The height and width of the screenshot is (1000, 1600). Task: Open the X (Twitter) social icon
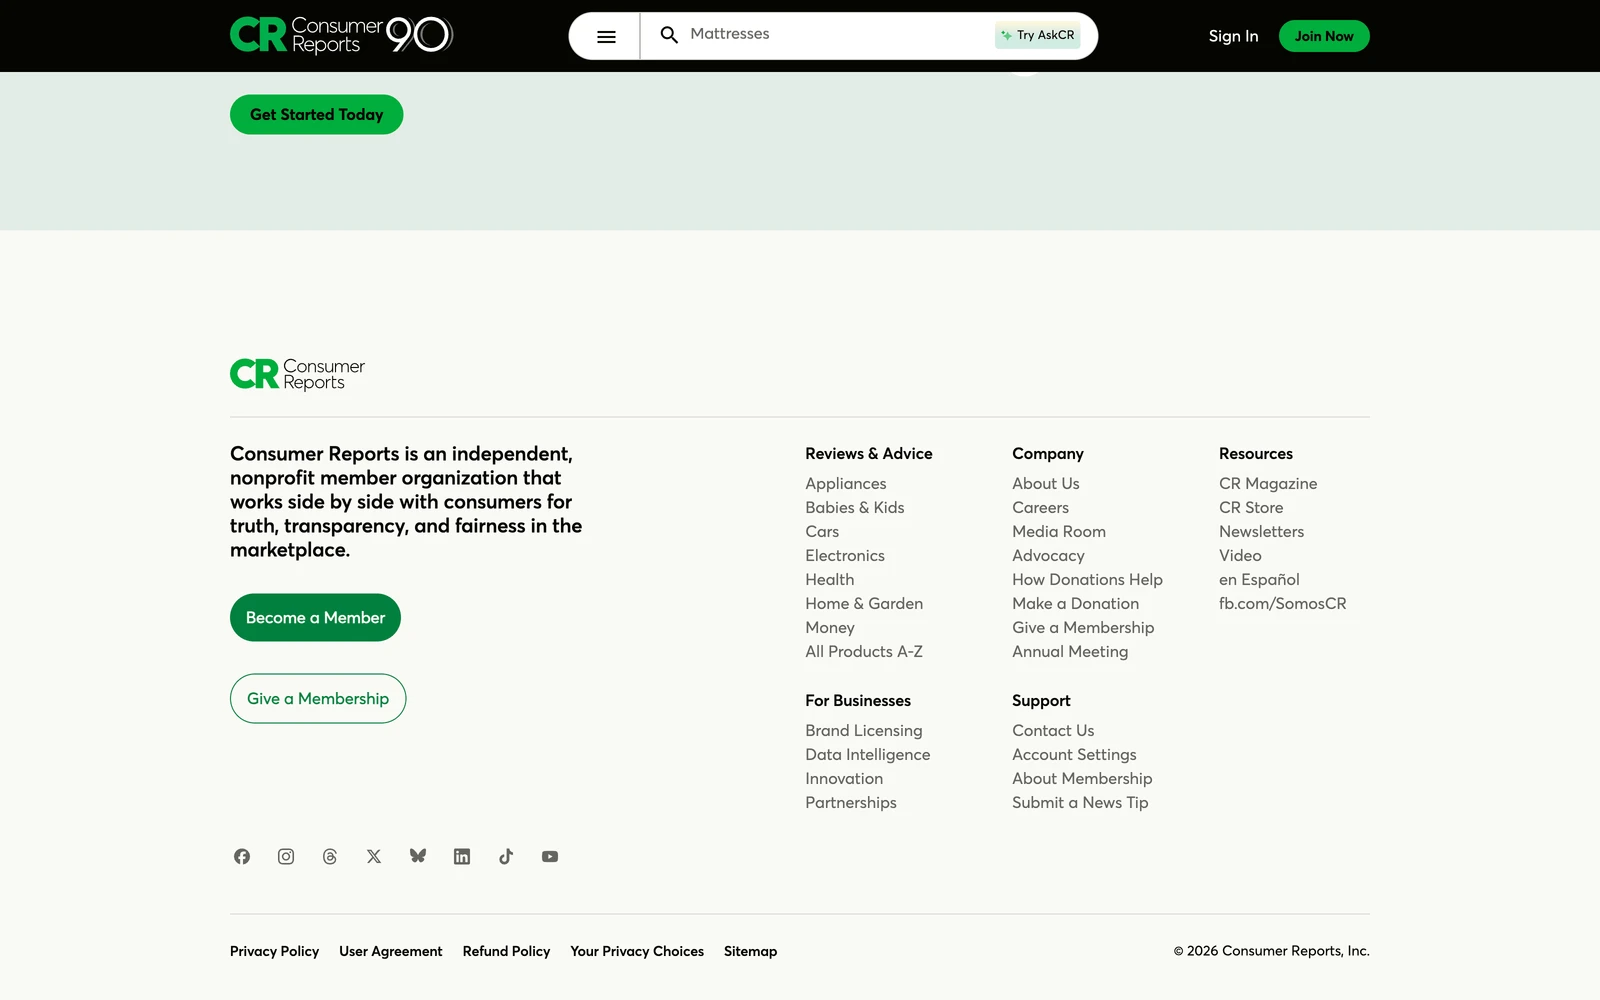coord(374,857)
